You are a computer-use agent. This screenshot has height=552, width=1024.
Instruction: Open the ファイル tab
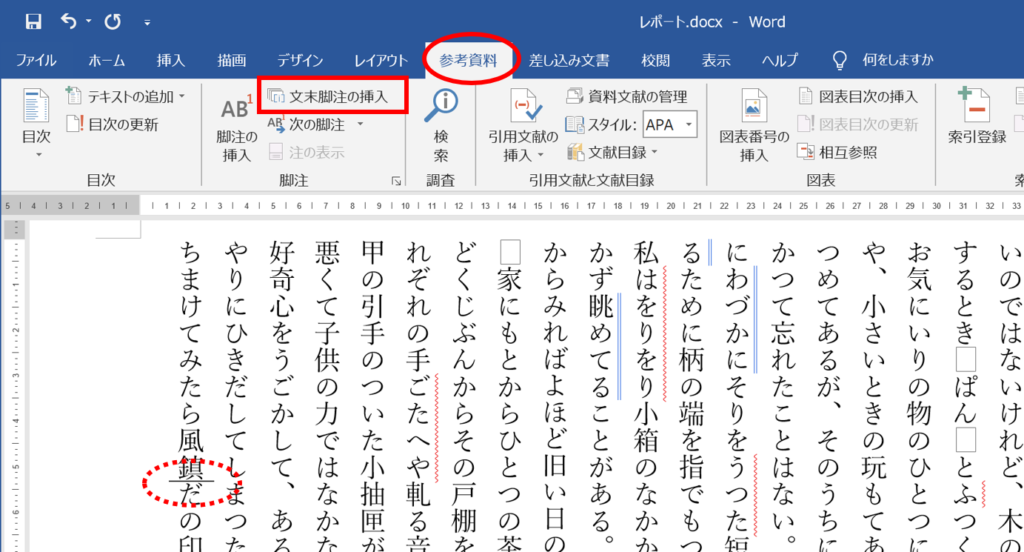coord(36,60)
